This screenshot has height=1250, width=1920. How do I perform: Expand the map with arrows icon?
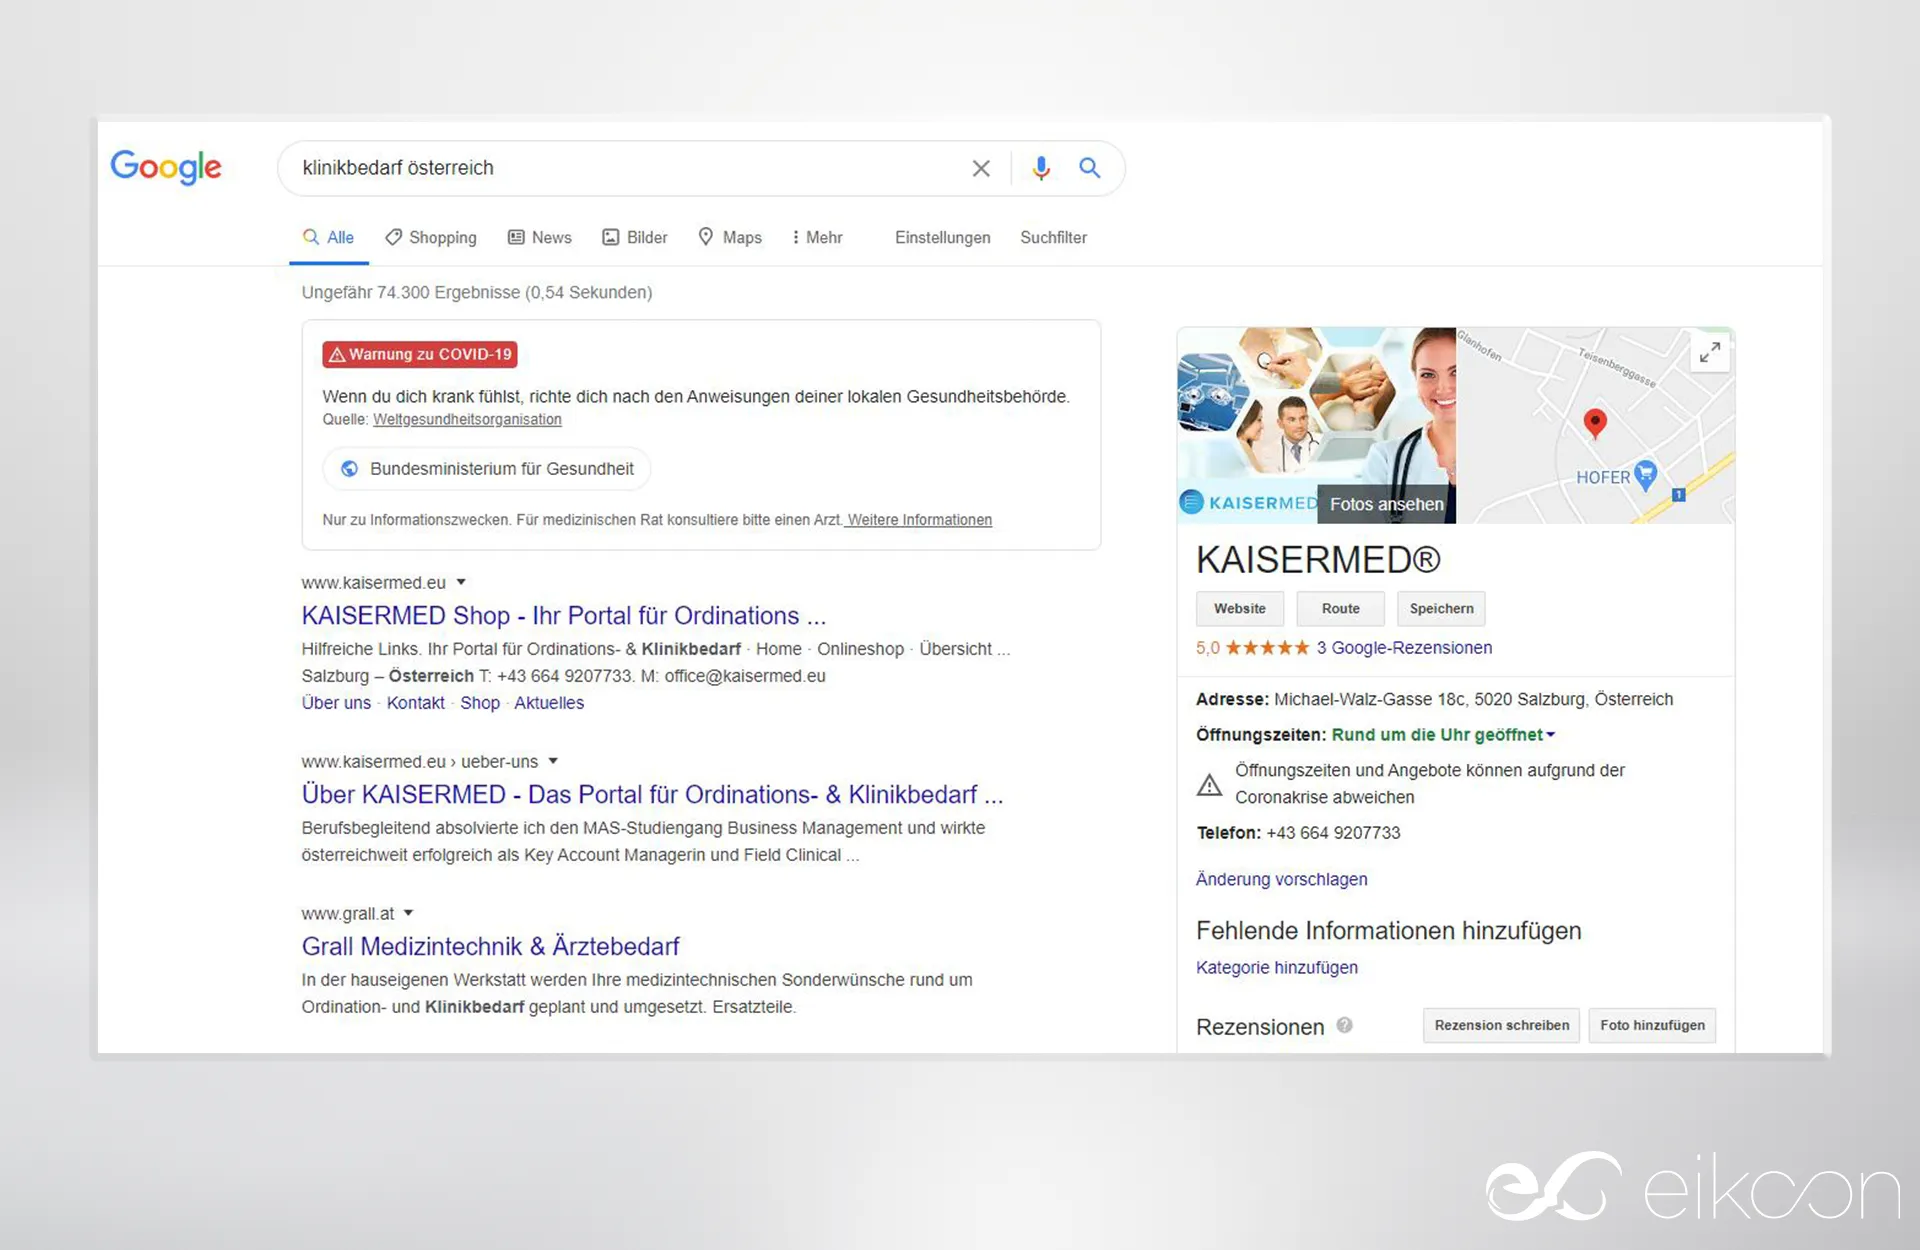click(x=1710, y=352)
